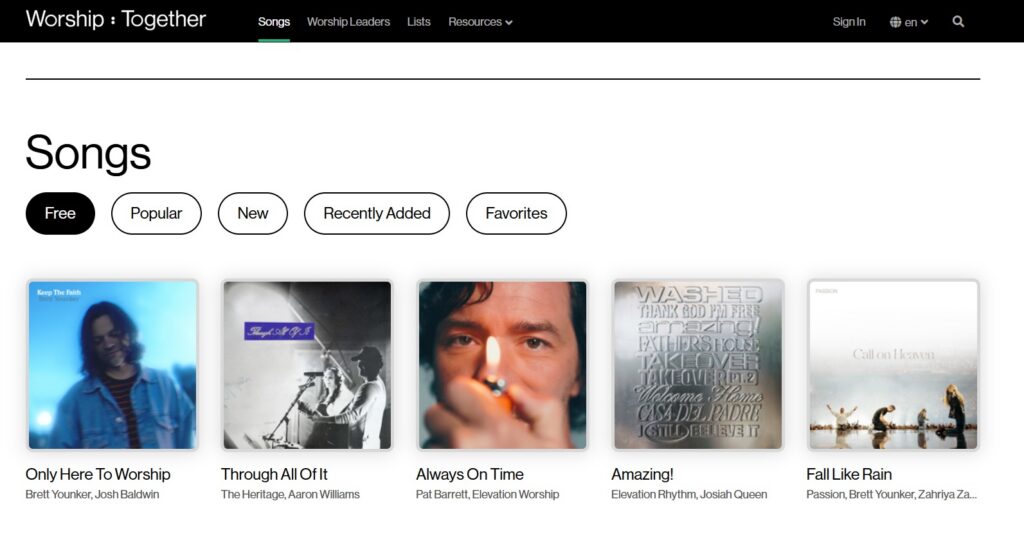The image size is (1024, 535).
Task: Click artists 'Pat Barrett, Elevation Worship'
Action: 487,494
